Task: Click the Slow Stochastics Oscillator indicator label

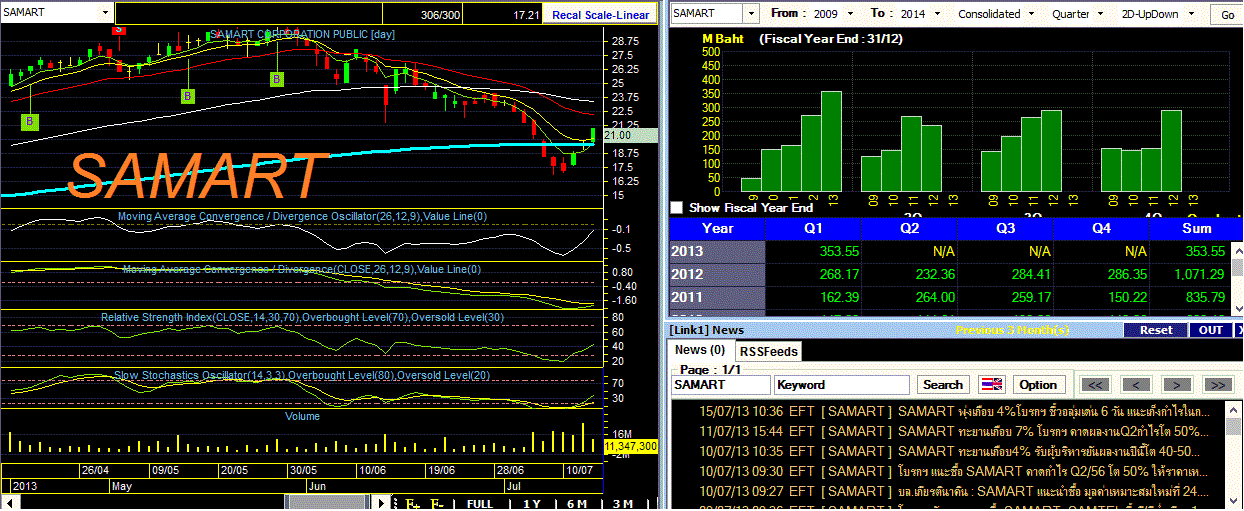Action: click(x=302, y=375)
